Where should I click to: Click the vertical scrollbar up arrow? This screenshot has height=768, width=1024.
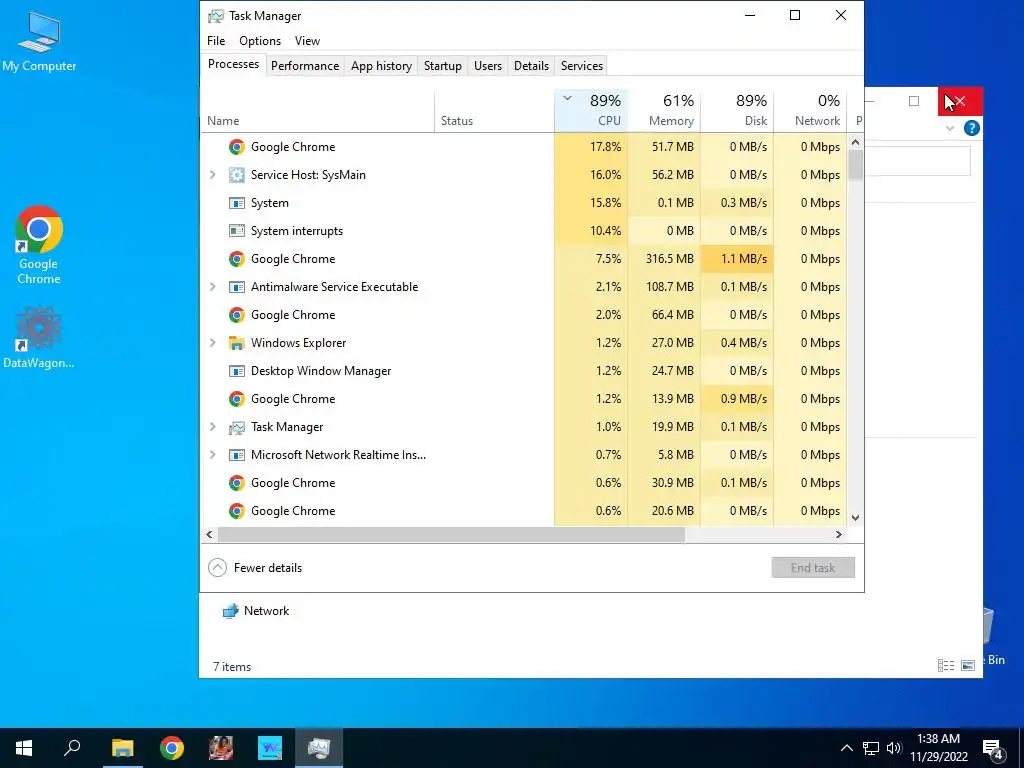tap(856, 142)
